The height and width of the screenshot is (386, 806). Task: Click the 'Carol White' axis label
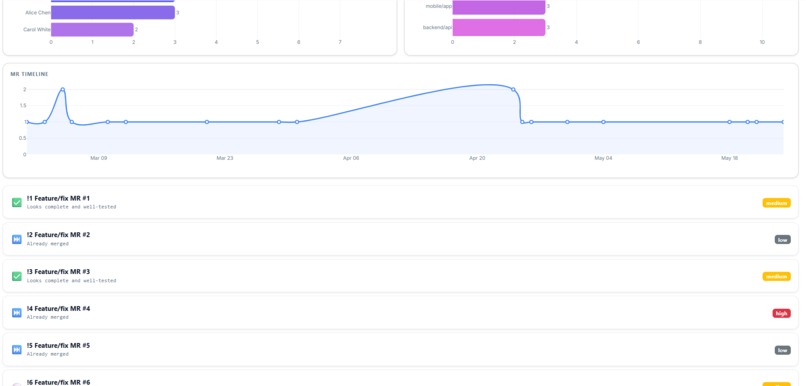36,30
